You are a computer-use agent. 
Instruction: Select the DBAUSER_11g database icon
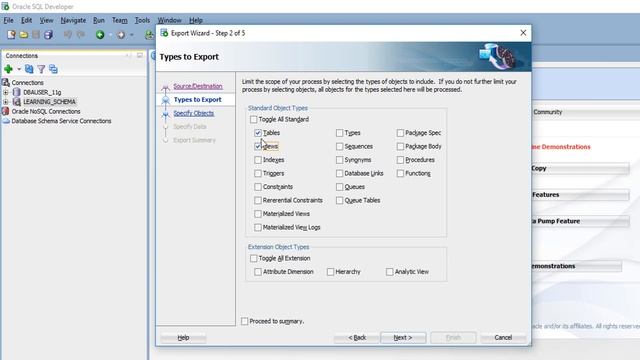[17, 92]
